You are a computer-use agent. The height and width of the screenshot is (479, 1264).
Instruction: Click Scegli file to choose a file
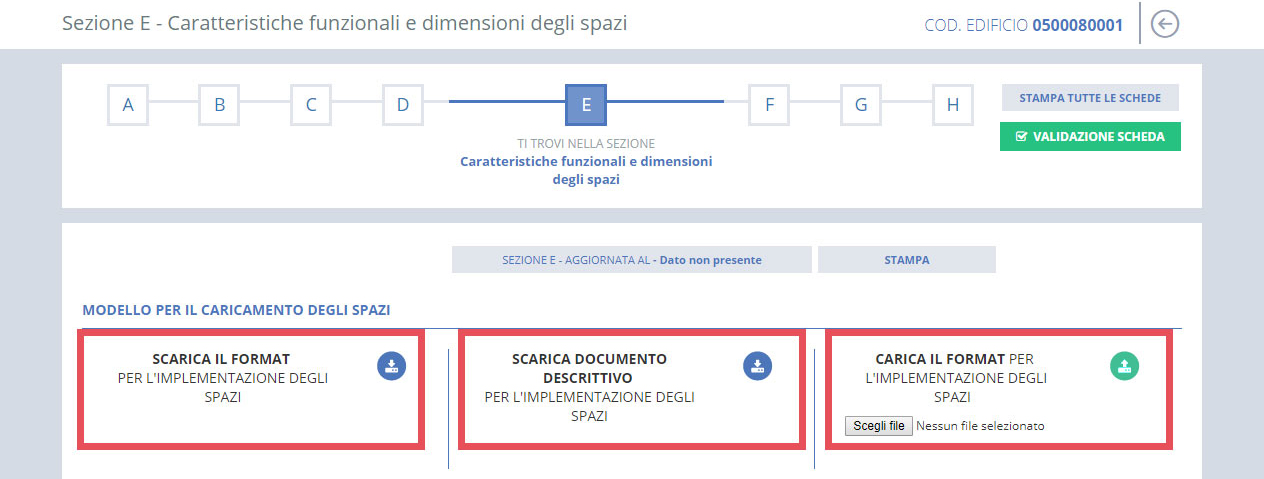[x=879, y=426]
